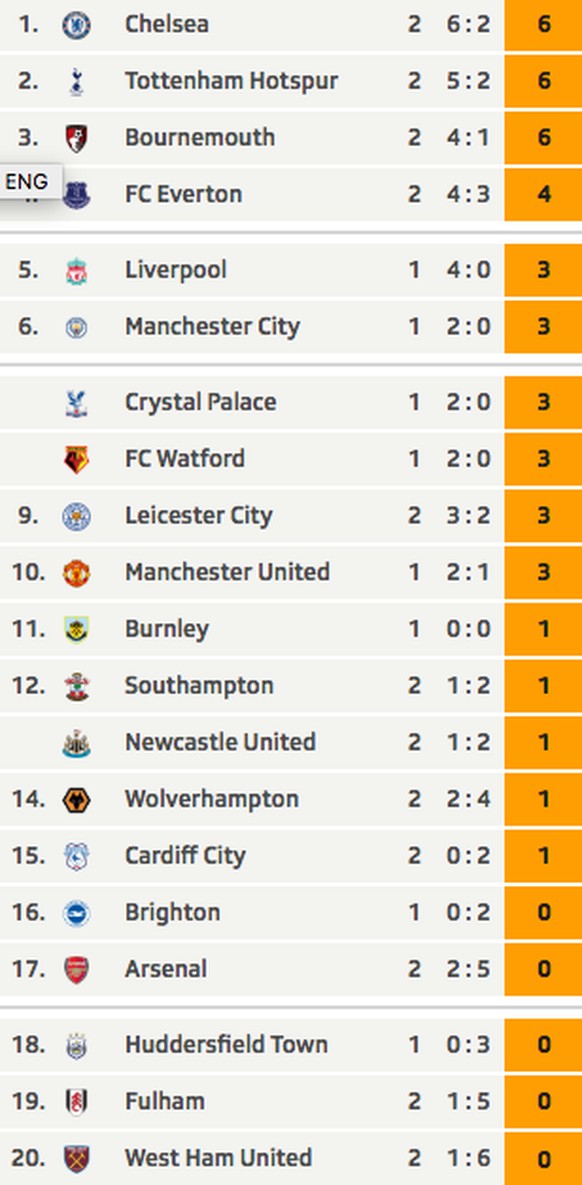Click the Chelsea points cell showing 6
Screen dimensions: 582x1185
pyautogui.click(x=543, y=24)
